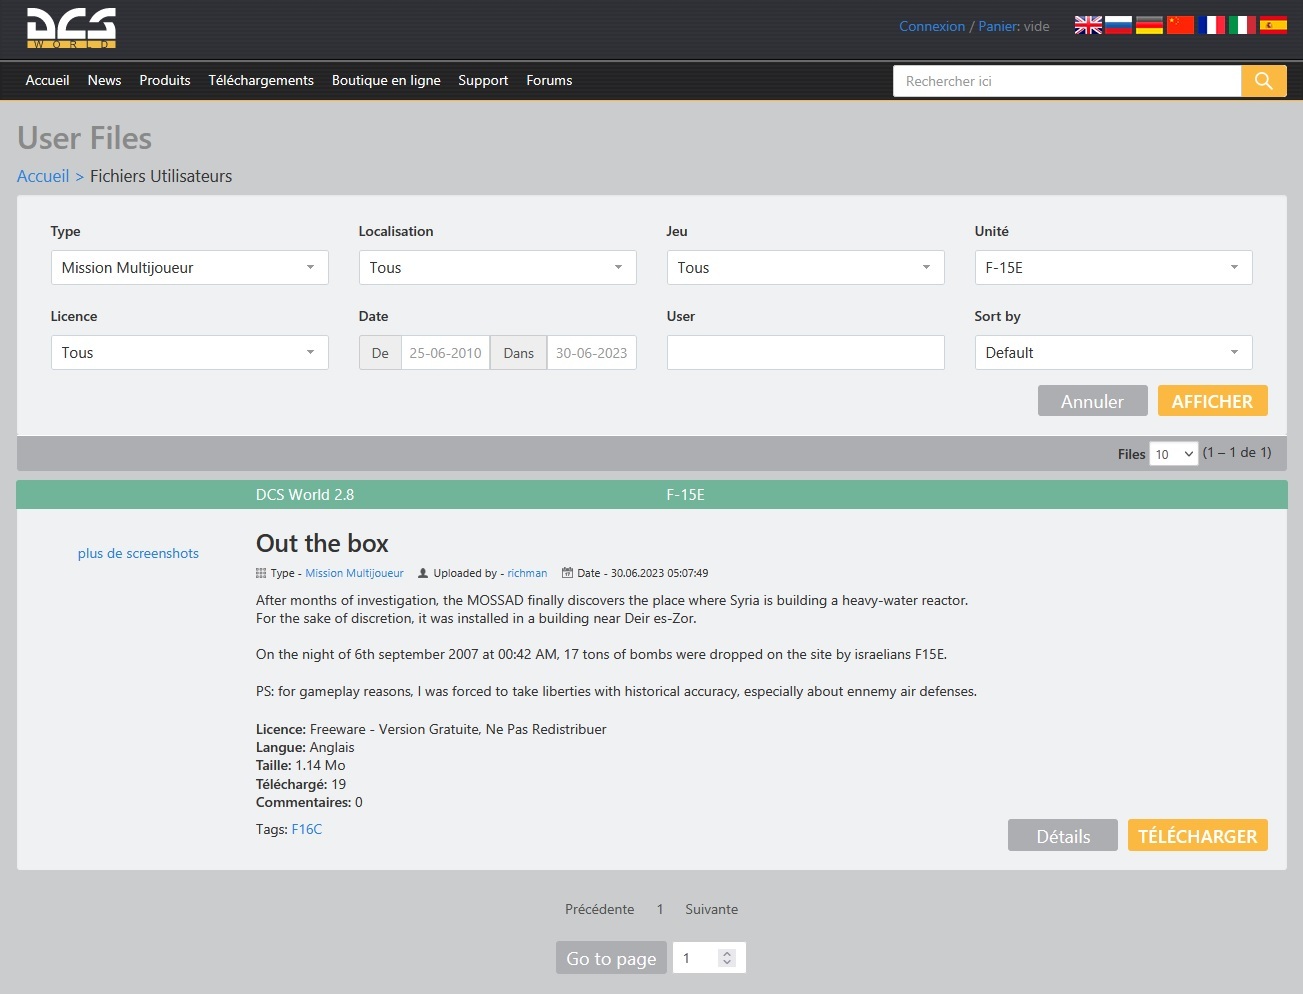Click the F-15E text in the green bar
The image size is (1303, 994).
686,495
